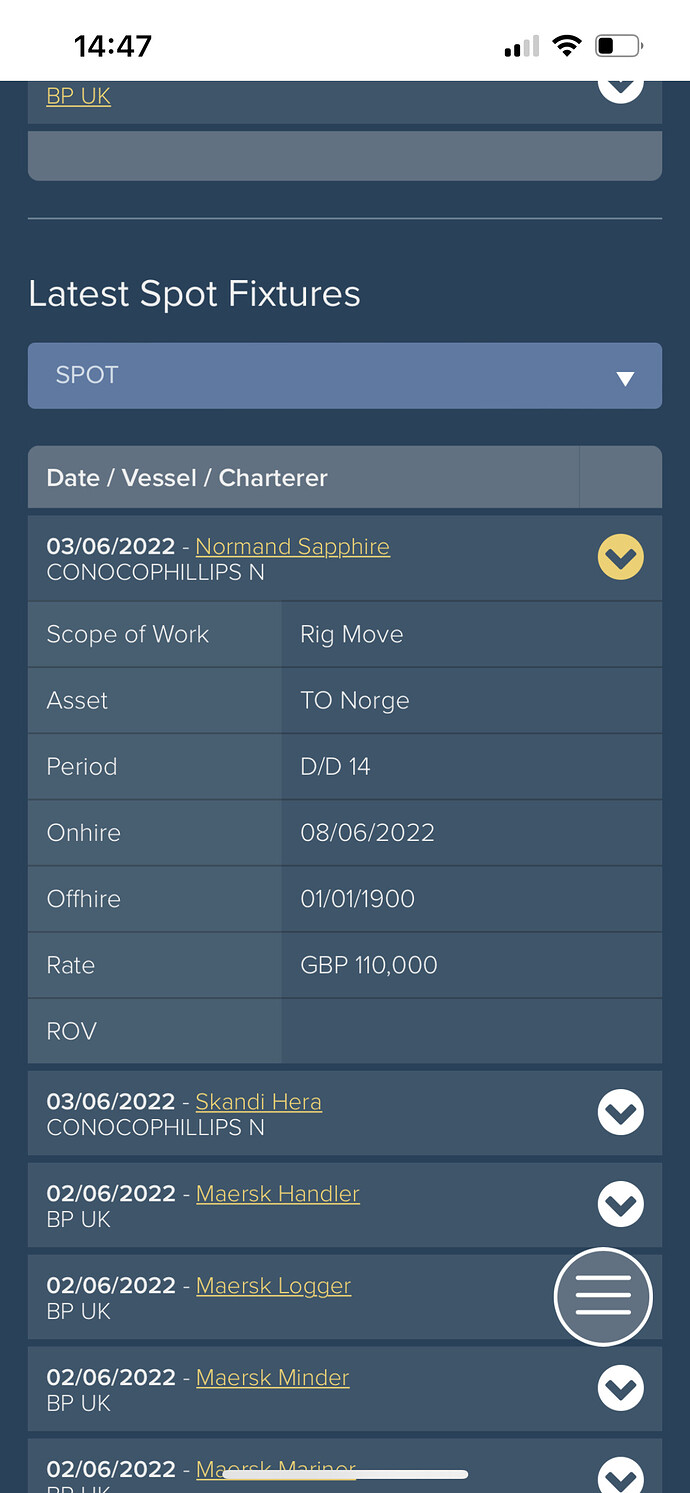Tap the 03/06/2022 Skandi Hera row
Viewport: 690px width, 1493px height.
click(x=345, y=1113)
